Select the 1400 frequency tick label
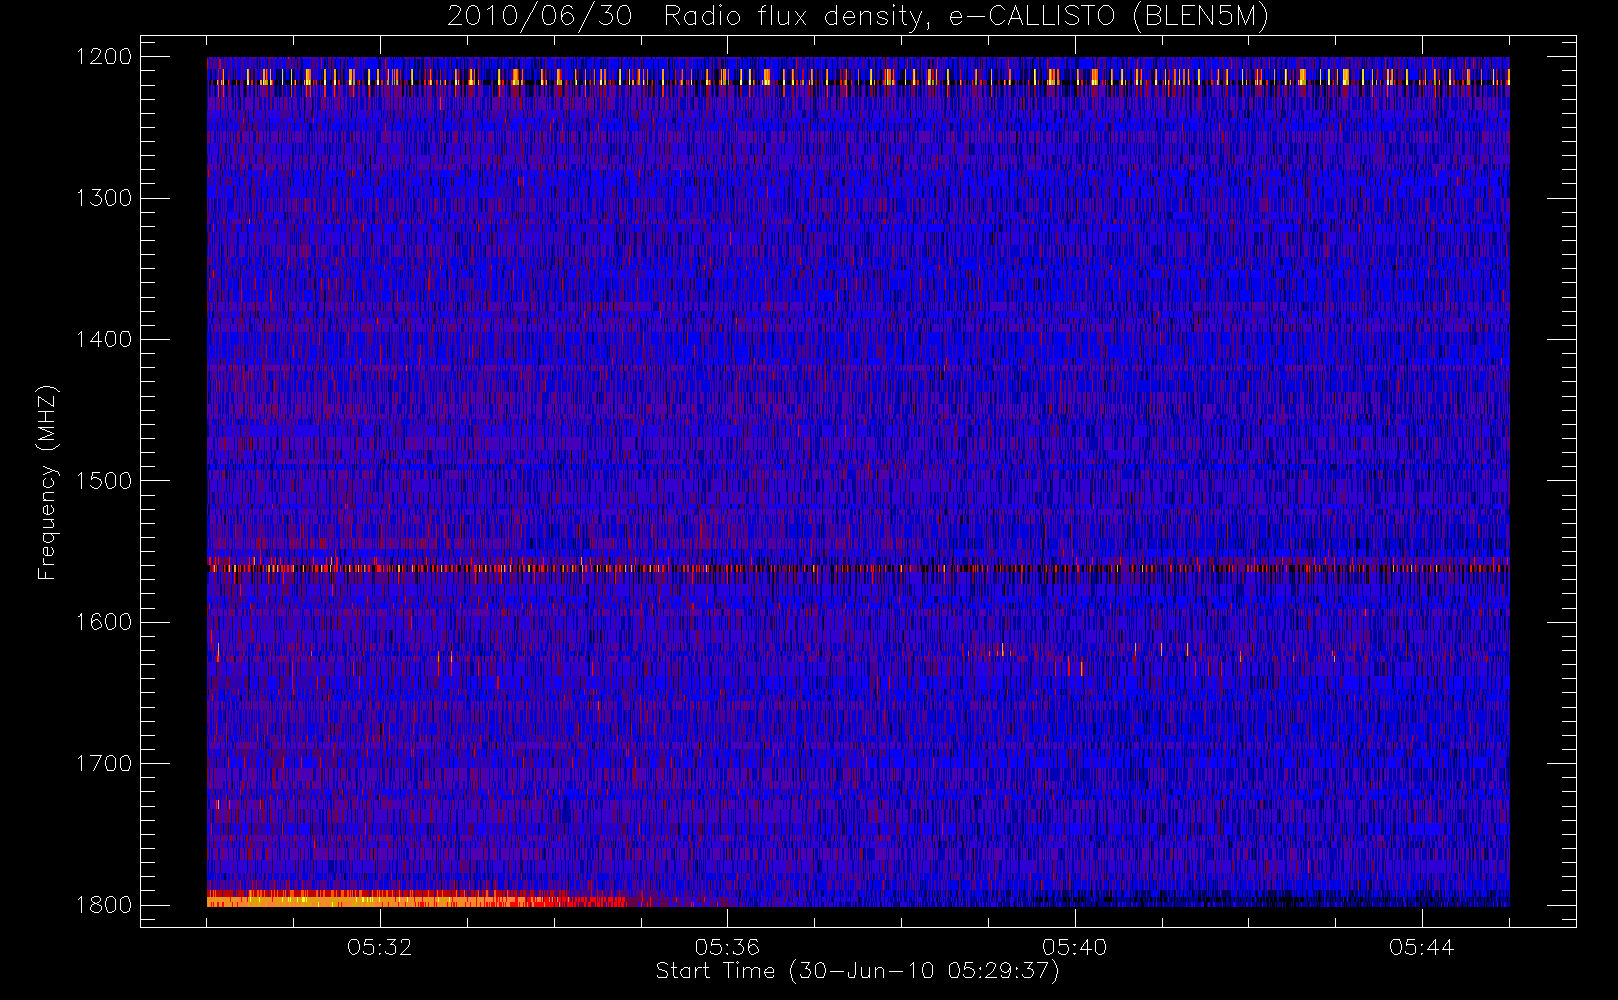Image resolution: width=1618 pixels, height=1000 pixels. pyautogui.click(x=104, y=339)
